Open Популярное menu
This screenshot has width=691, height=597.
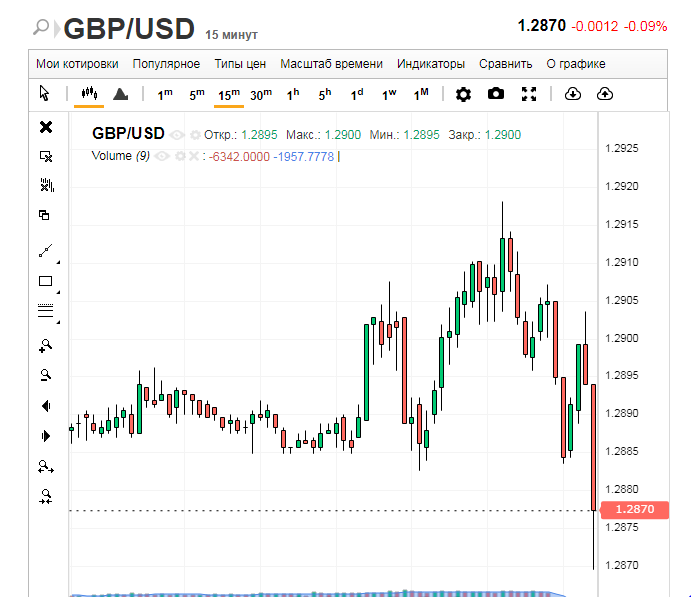(166, 64)
